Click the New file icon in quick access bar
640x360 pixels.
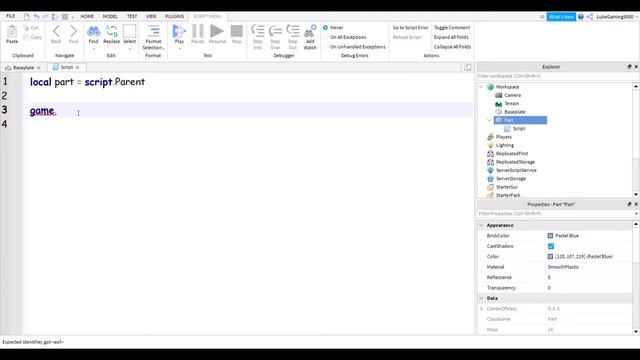pos(27,17)
